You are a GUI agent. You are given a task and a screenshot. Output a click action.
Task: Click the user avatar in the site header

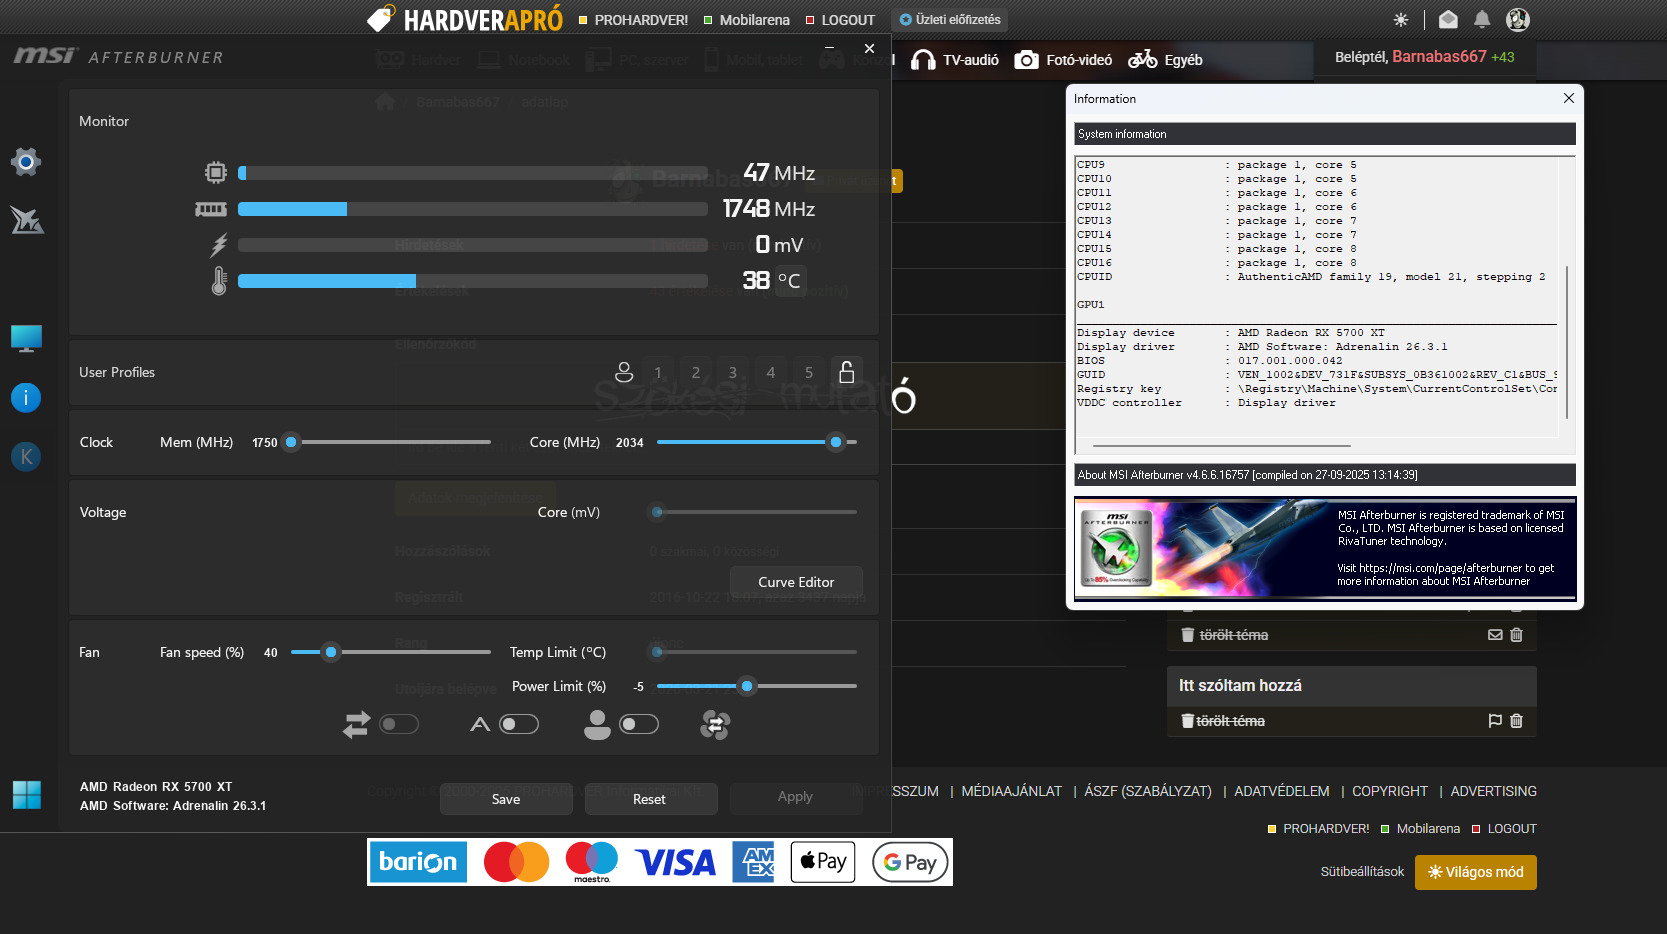(x=1518, y=19)
